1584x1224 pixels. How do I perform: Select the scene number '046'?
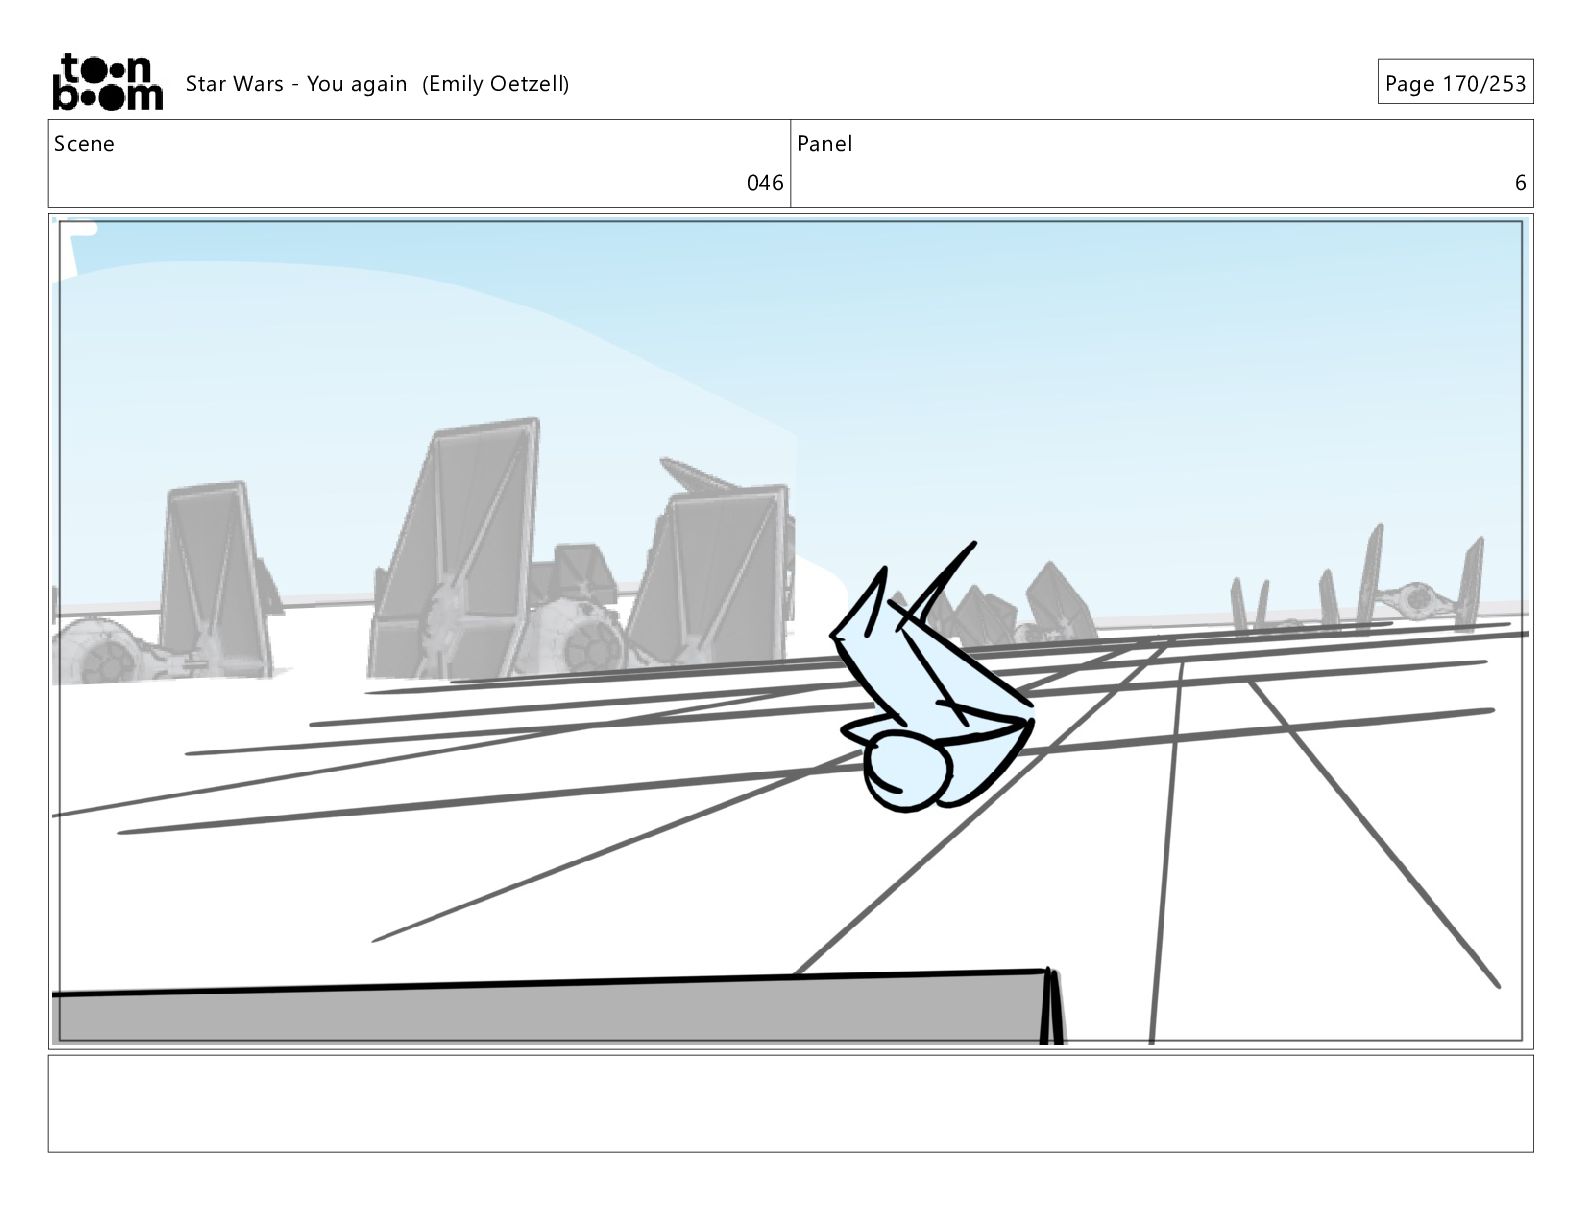(x=765, y=183)
